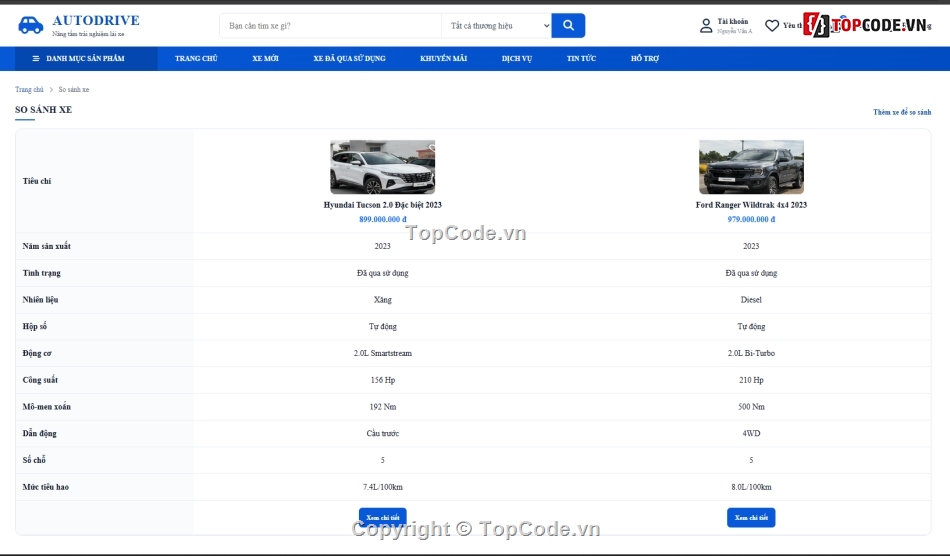Click the '4WD' drivetrain value
Image resolution: width=950 pixels, height=556 pixels.
(x=751, y=434)
